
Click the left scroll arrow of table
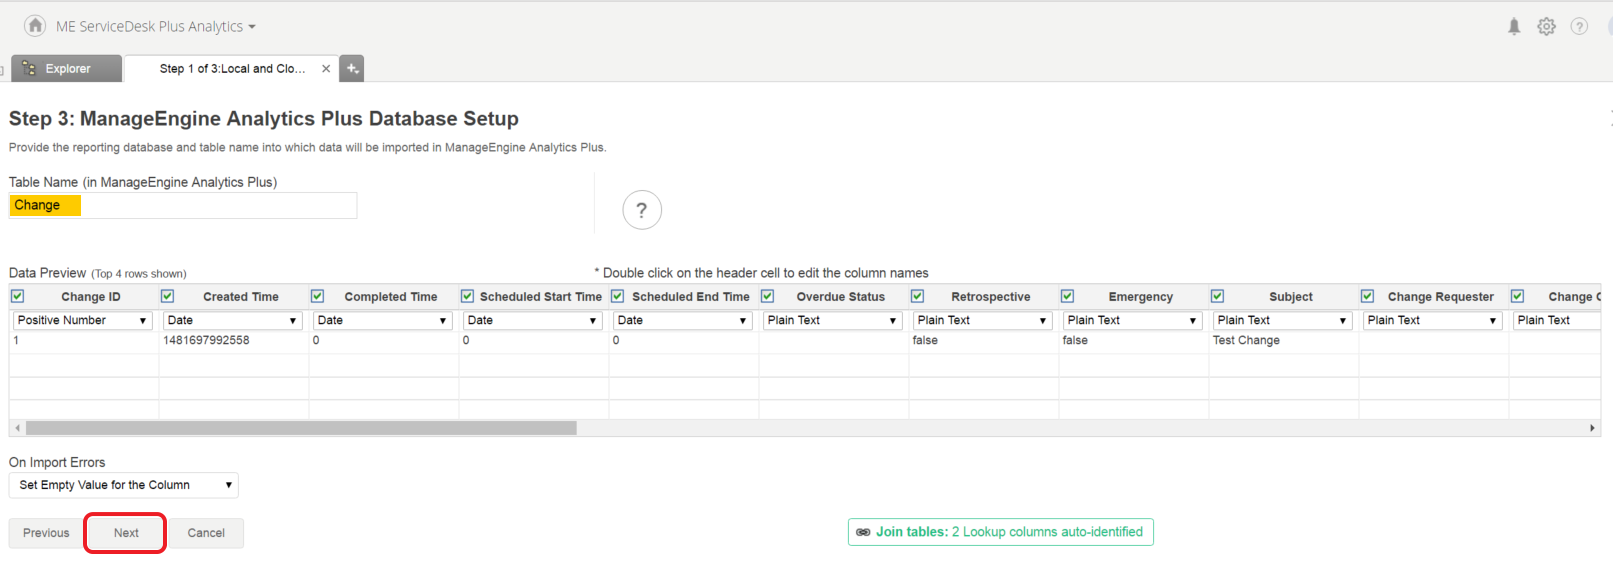pos(17,428)
